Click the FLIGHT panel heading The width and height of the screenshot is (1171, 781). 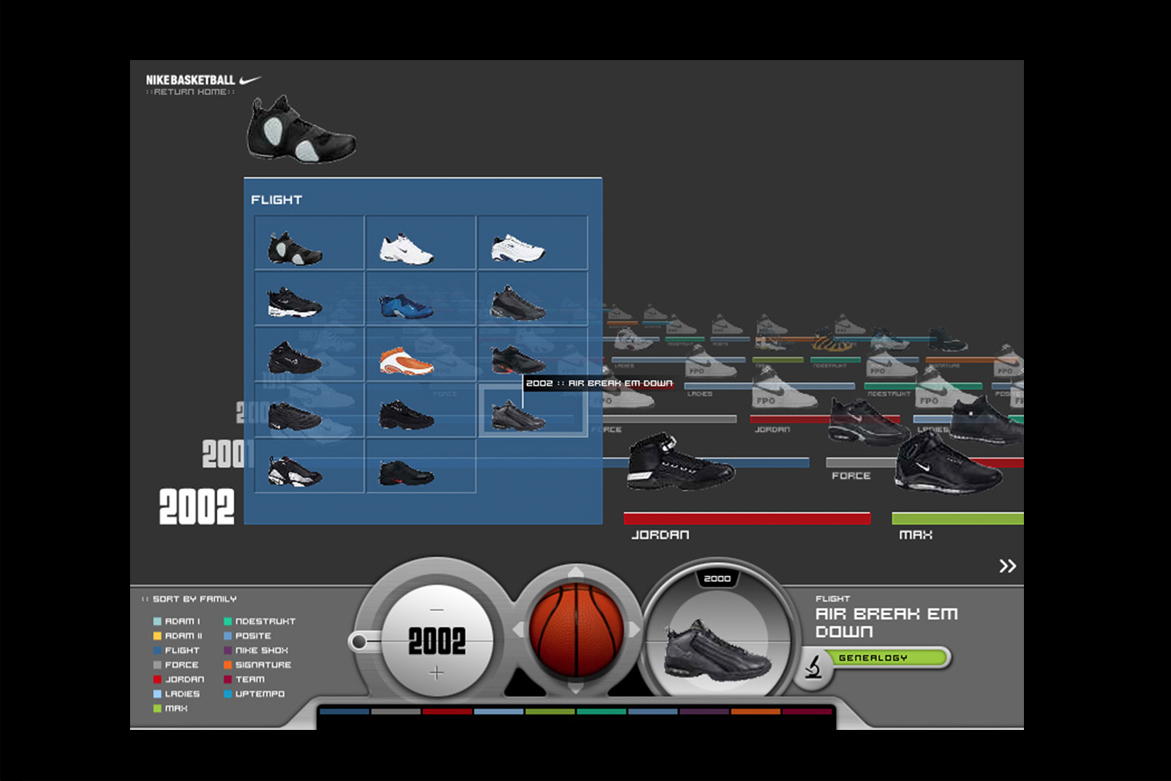tap(276, 200)
